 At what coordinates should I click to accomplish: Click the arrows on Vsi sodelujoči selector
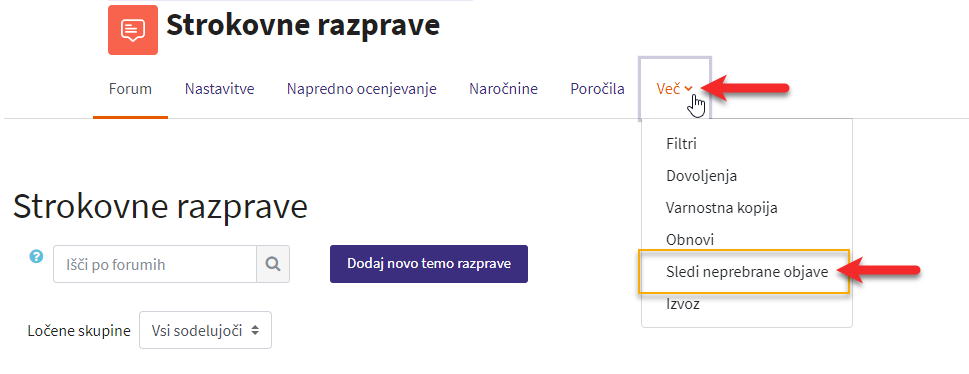click(x=255, y=330)
